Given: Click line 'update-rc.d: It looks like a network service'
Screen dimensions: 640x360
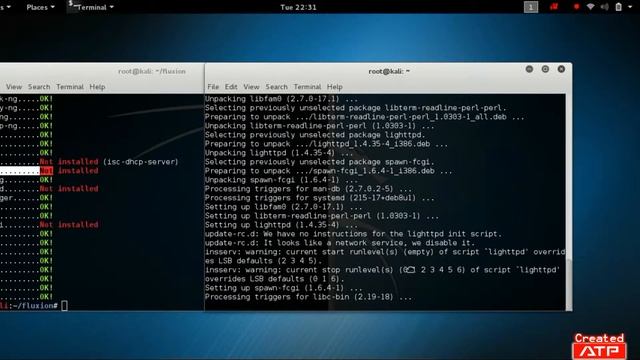Looking at the screenshot, I should click(340, 242).
